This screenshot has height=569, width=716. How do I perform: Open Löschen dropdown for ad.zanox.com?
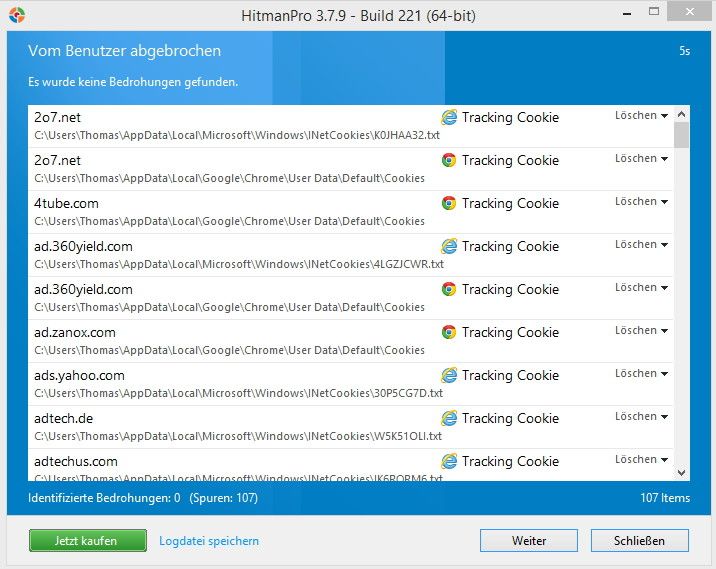pos(641,330)
